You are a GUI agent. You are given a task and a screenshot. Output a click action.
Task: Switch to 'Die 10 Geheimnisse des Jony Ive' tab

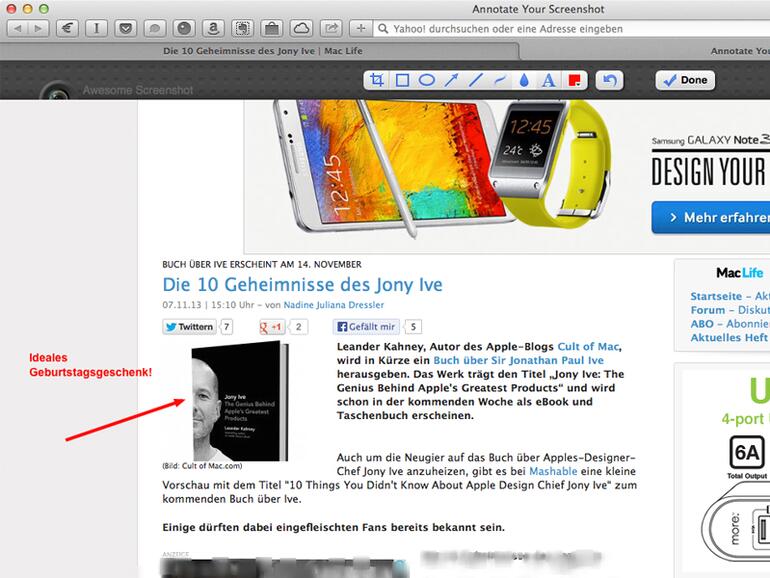click(x=263, y=51)
